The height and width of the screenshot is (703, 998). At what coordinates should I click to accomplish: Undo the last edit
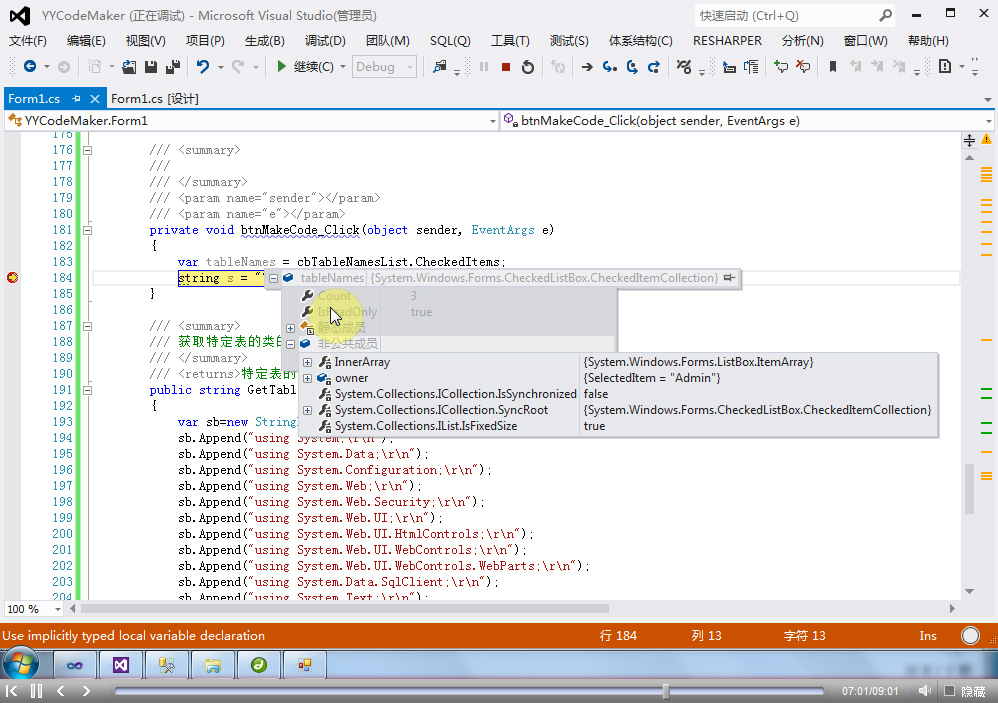tap(202, 66)
